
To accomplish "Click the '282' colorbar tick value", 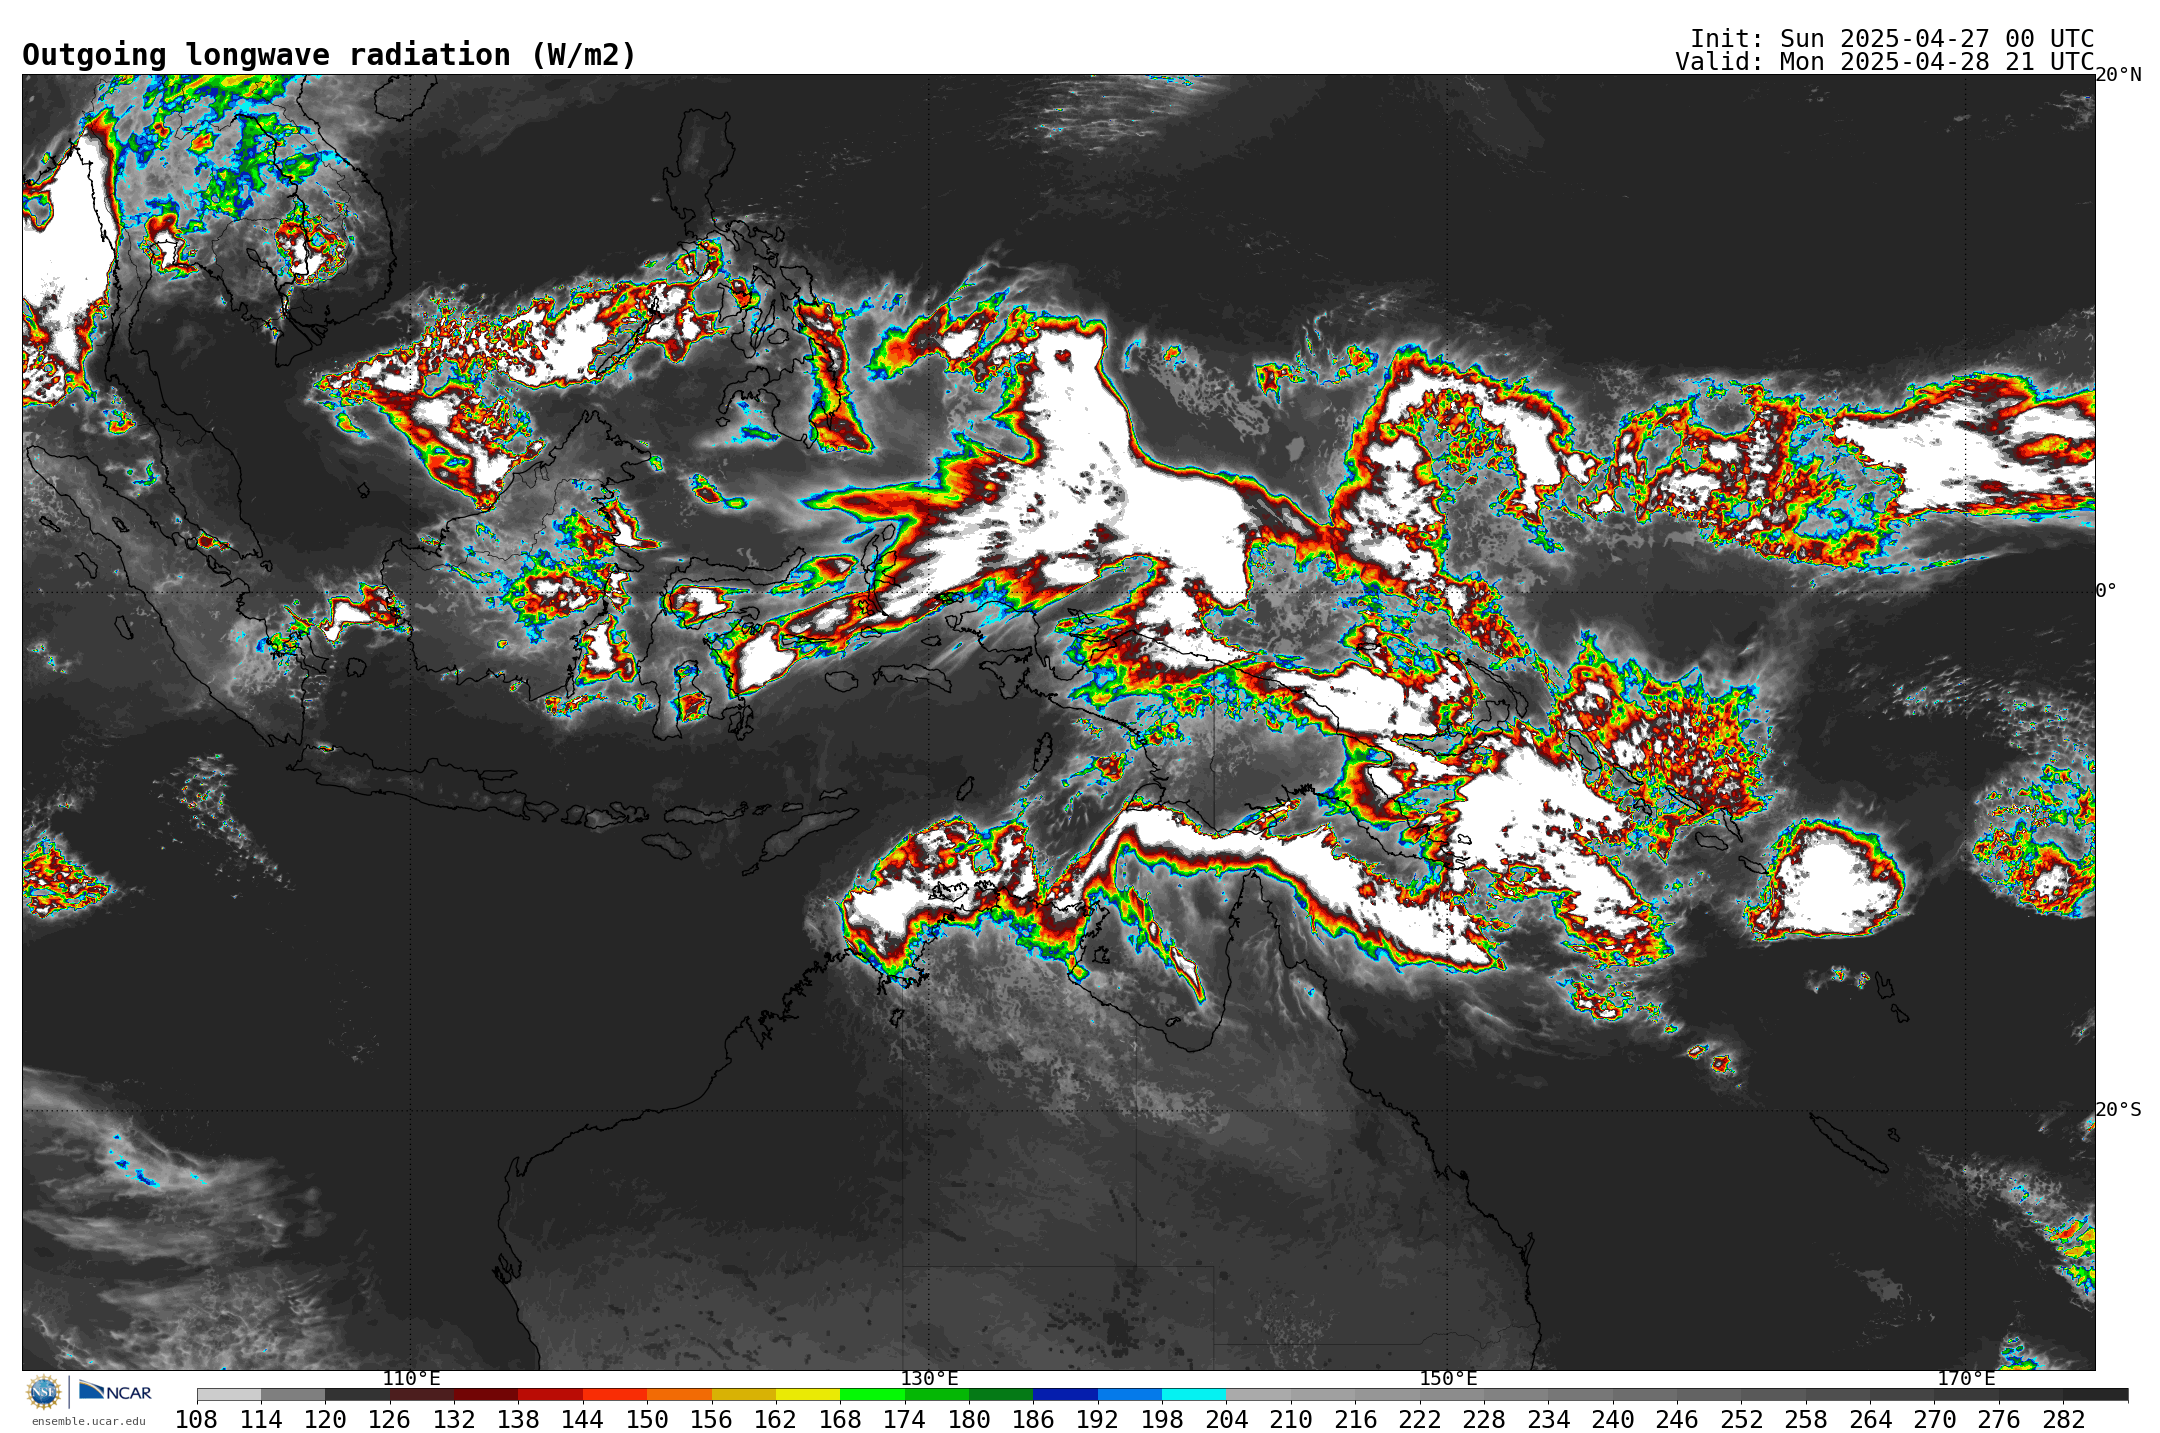I will pos(2063,1420).
